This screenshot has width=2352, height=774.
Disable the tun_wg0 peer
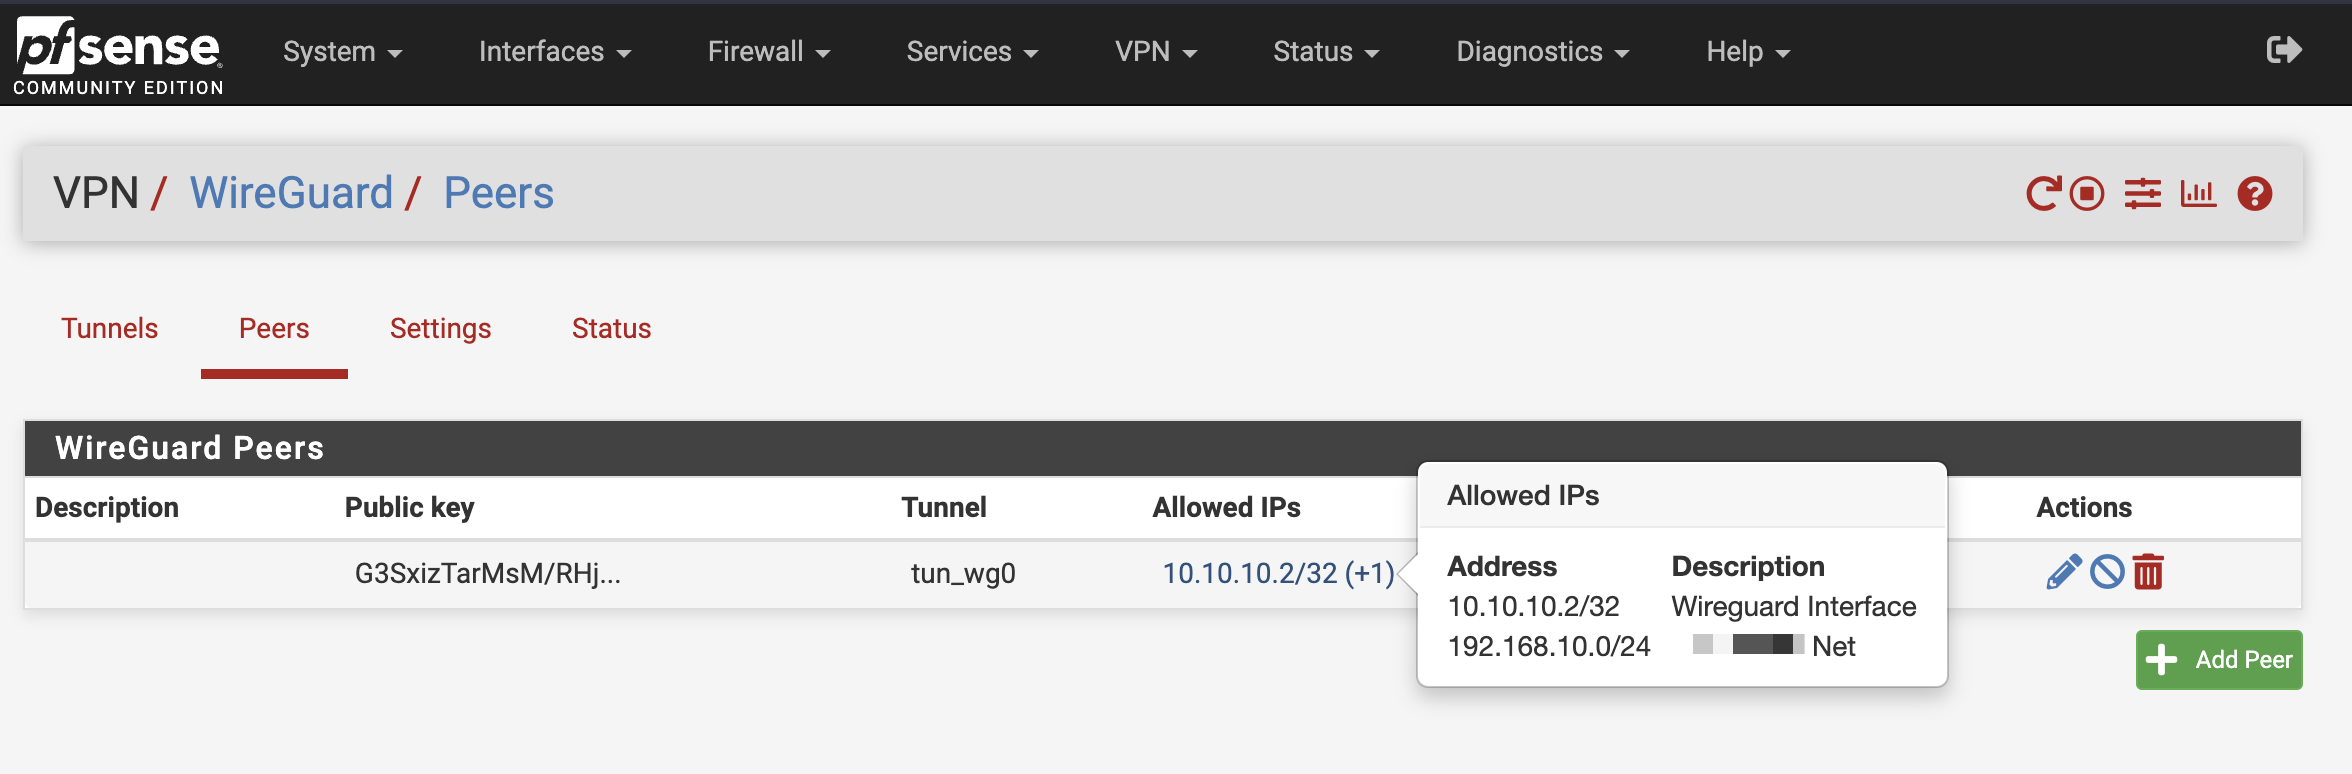[x=2106, y=572]
